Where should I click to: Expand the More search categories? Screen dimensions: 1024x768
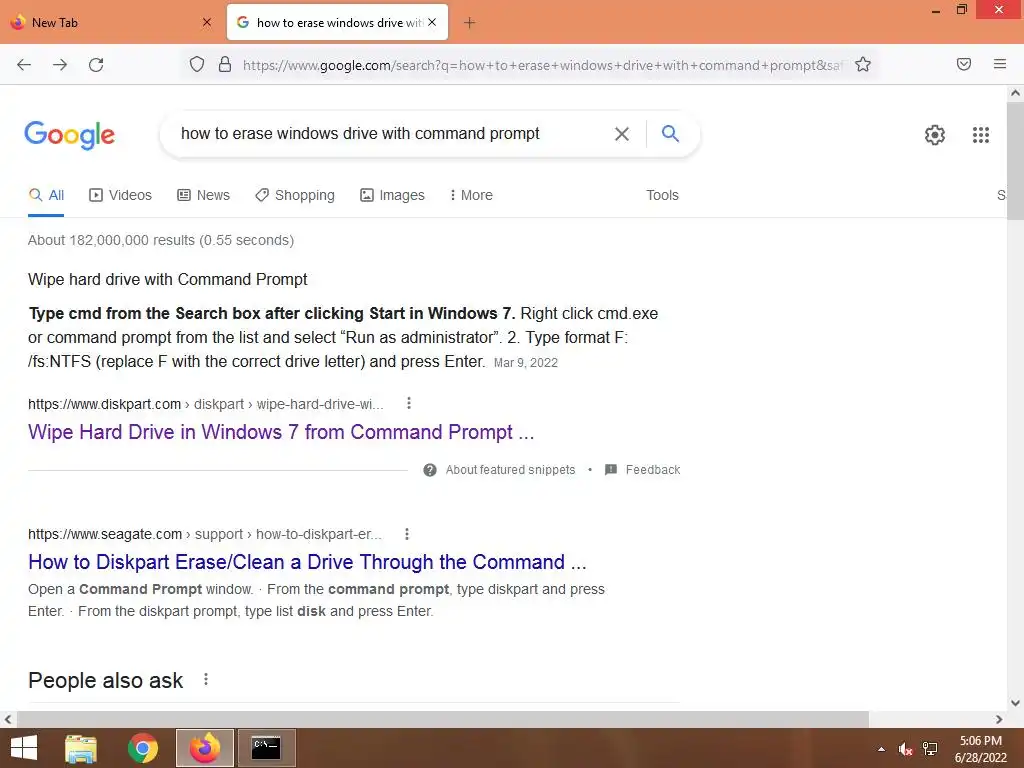(x=471, y=195)
